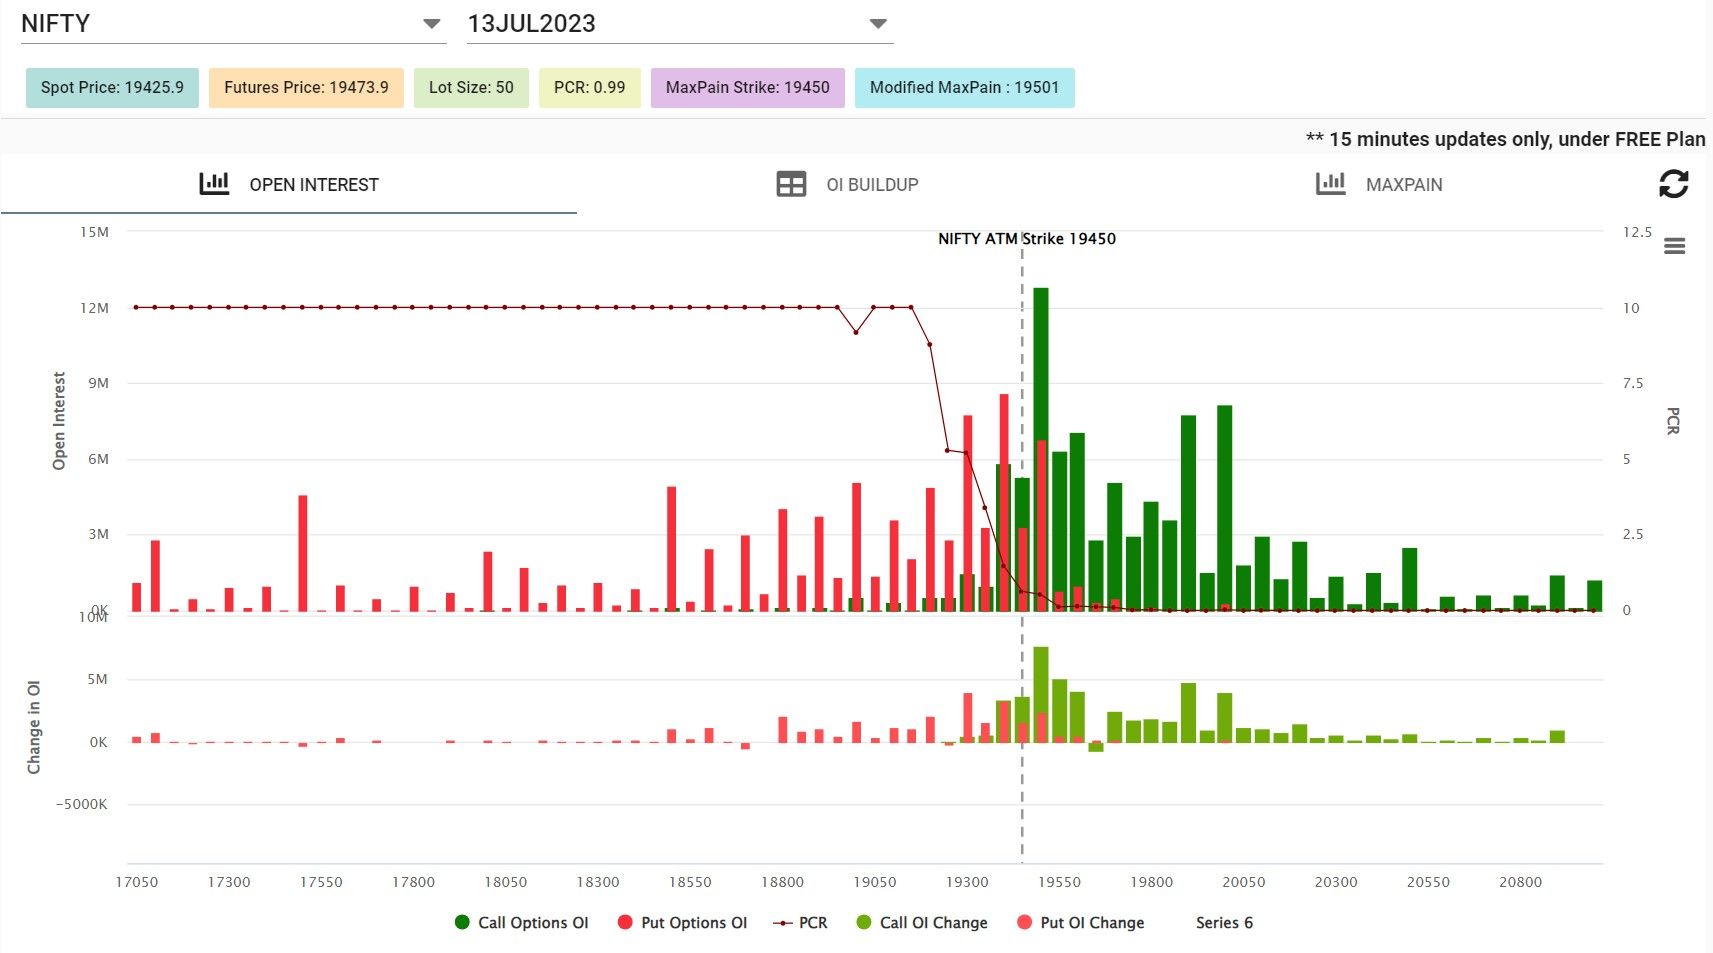Click the Change in OI y-axis title
Viewport: 1713px width, 953px height.
34,727
